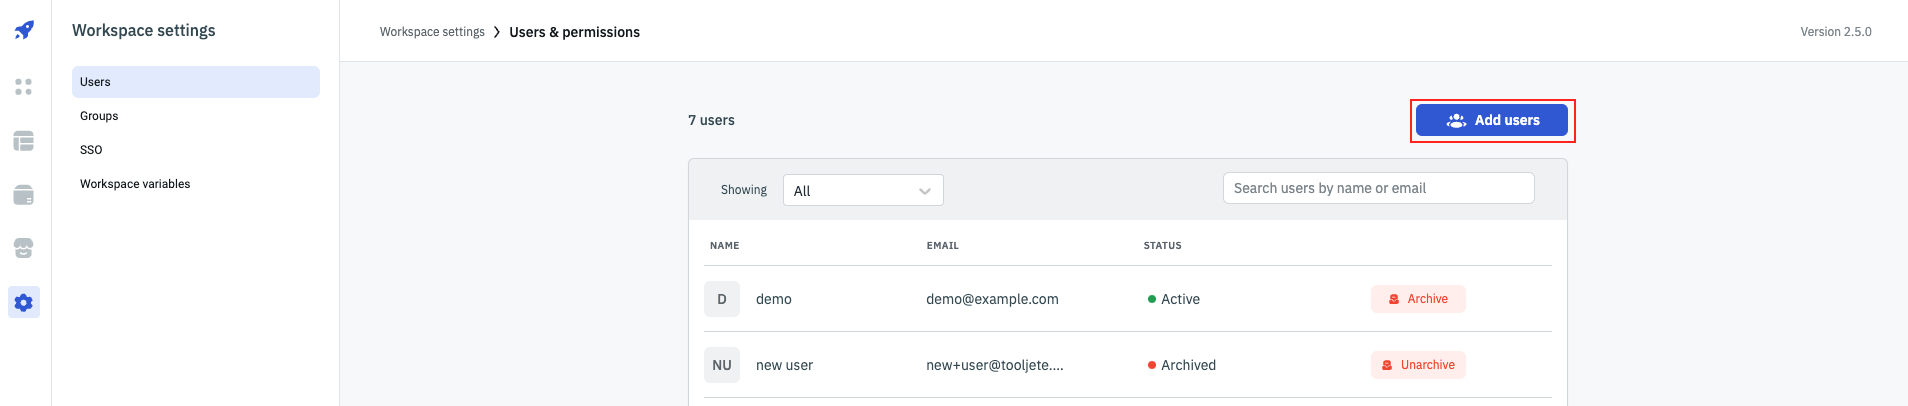Click the new user's NU avatar

(722, 365)
